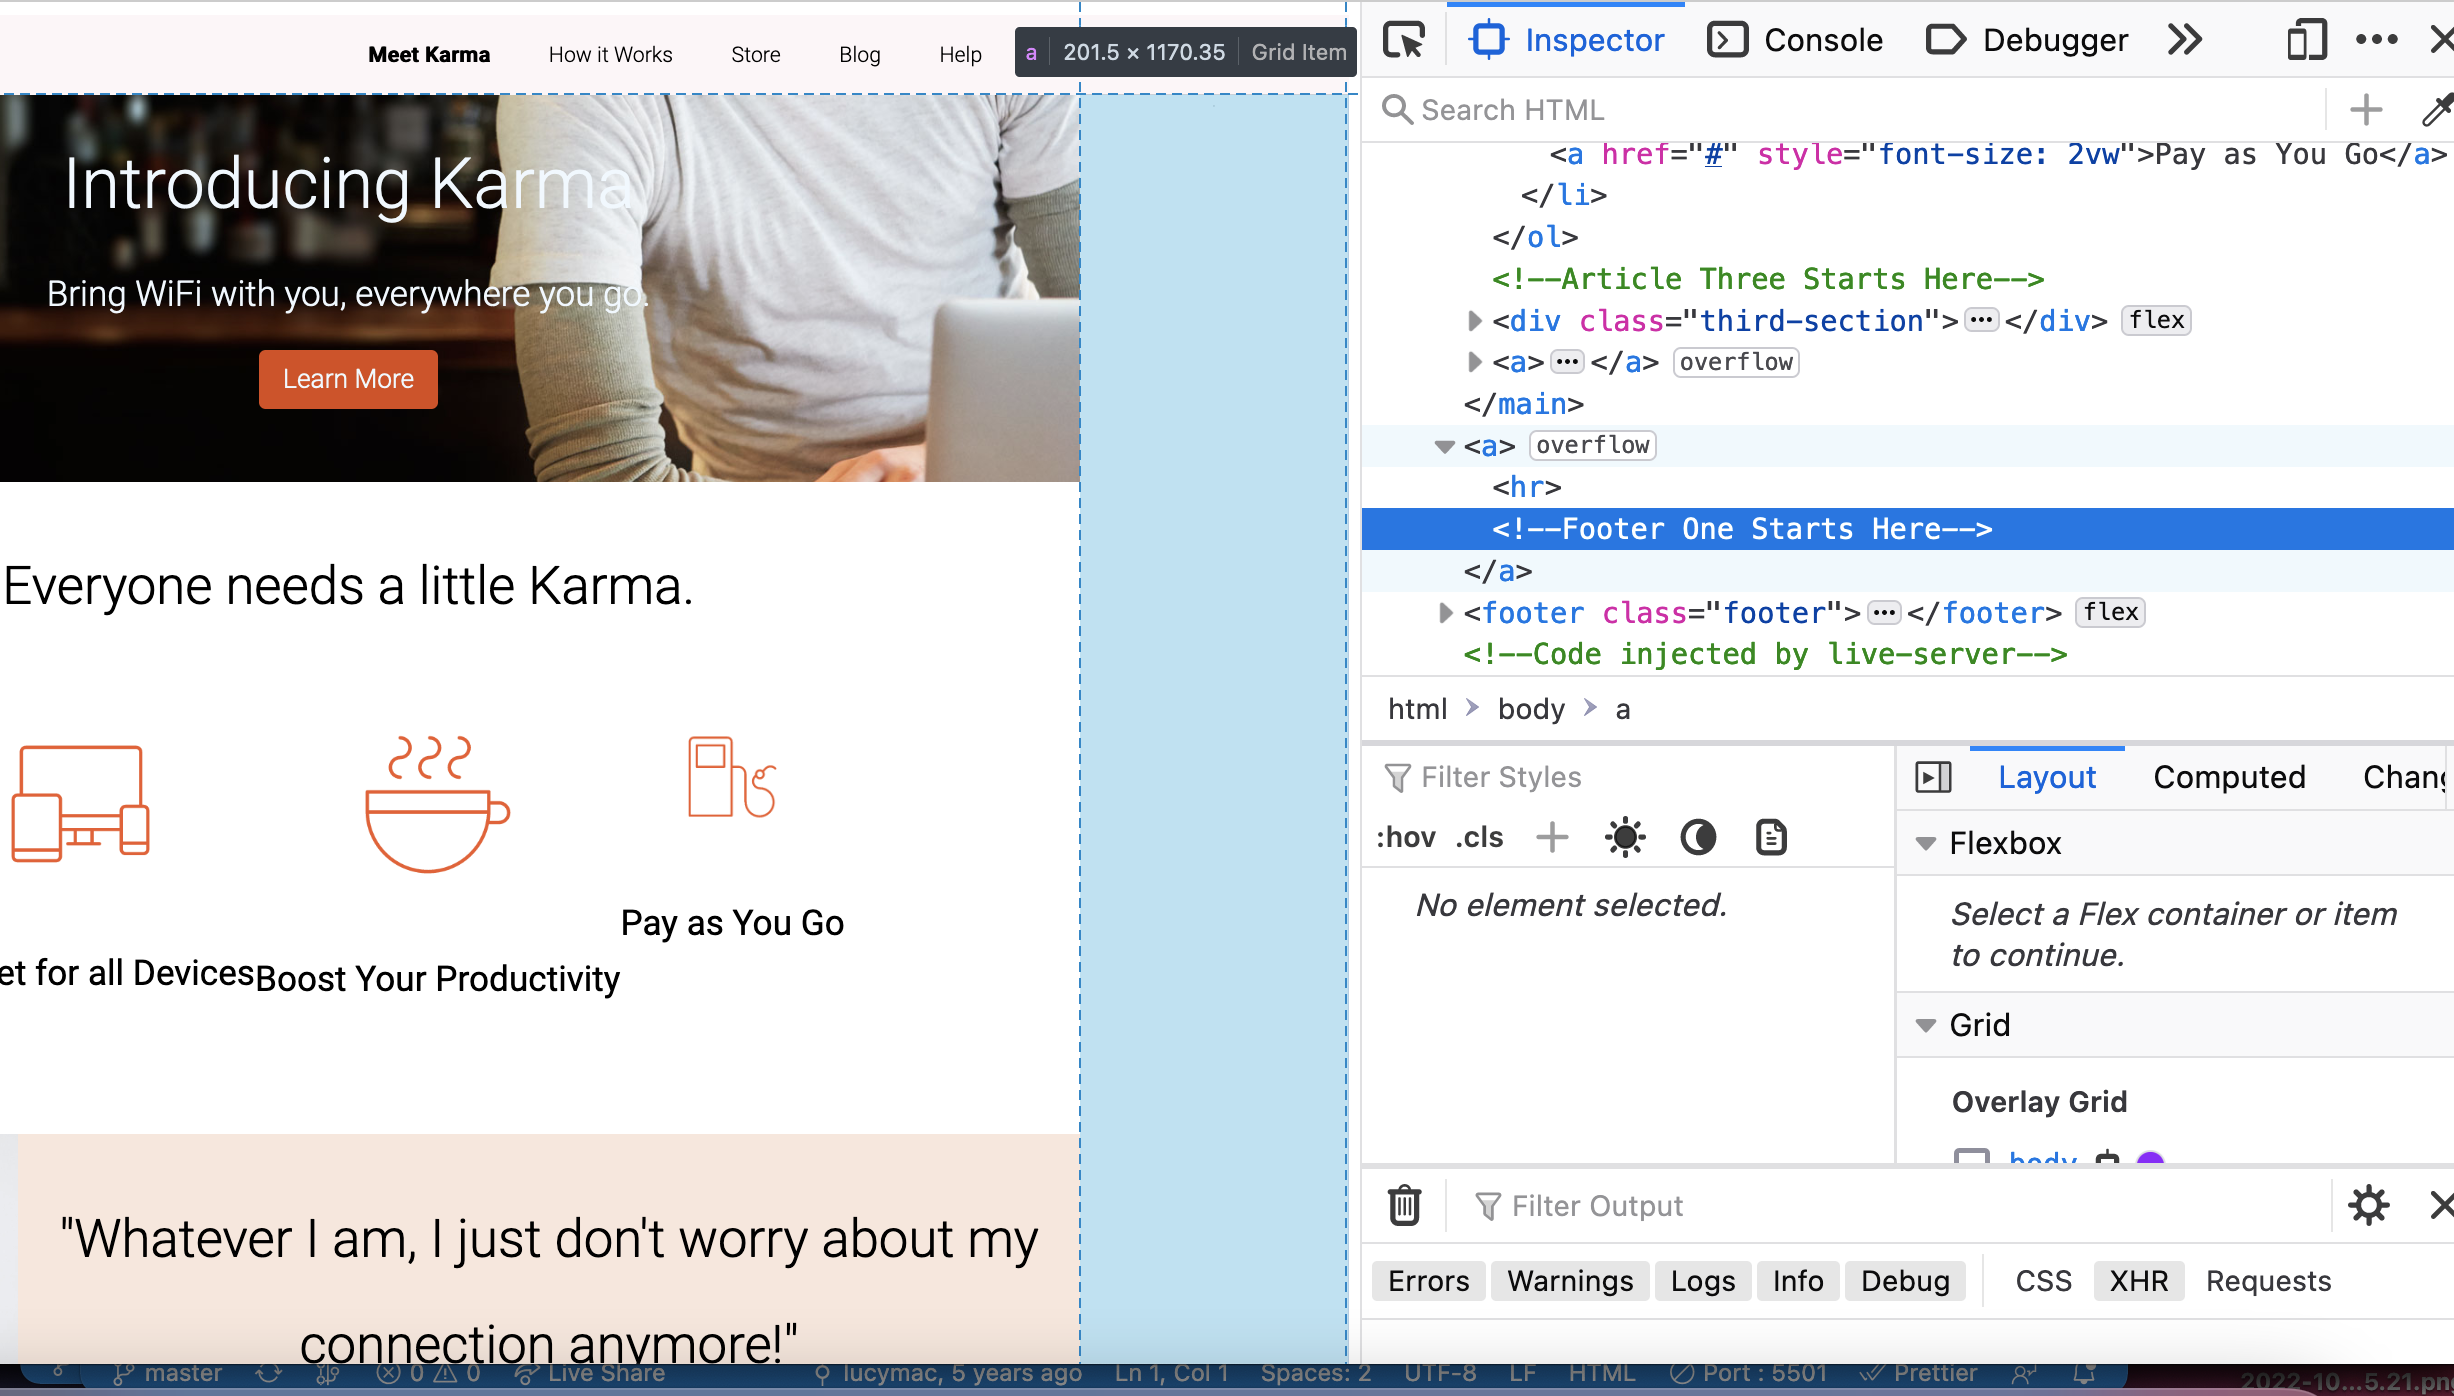Click the Pay as You Go webpage link
The width and height of the screenshot is (2454, 1396).
tap(732, 922)
